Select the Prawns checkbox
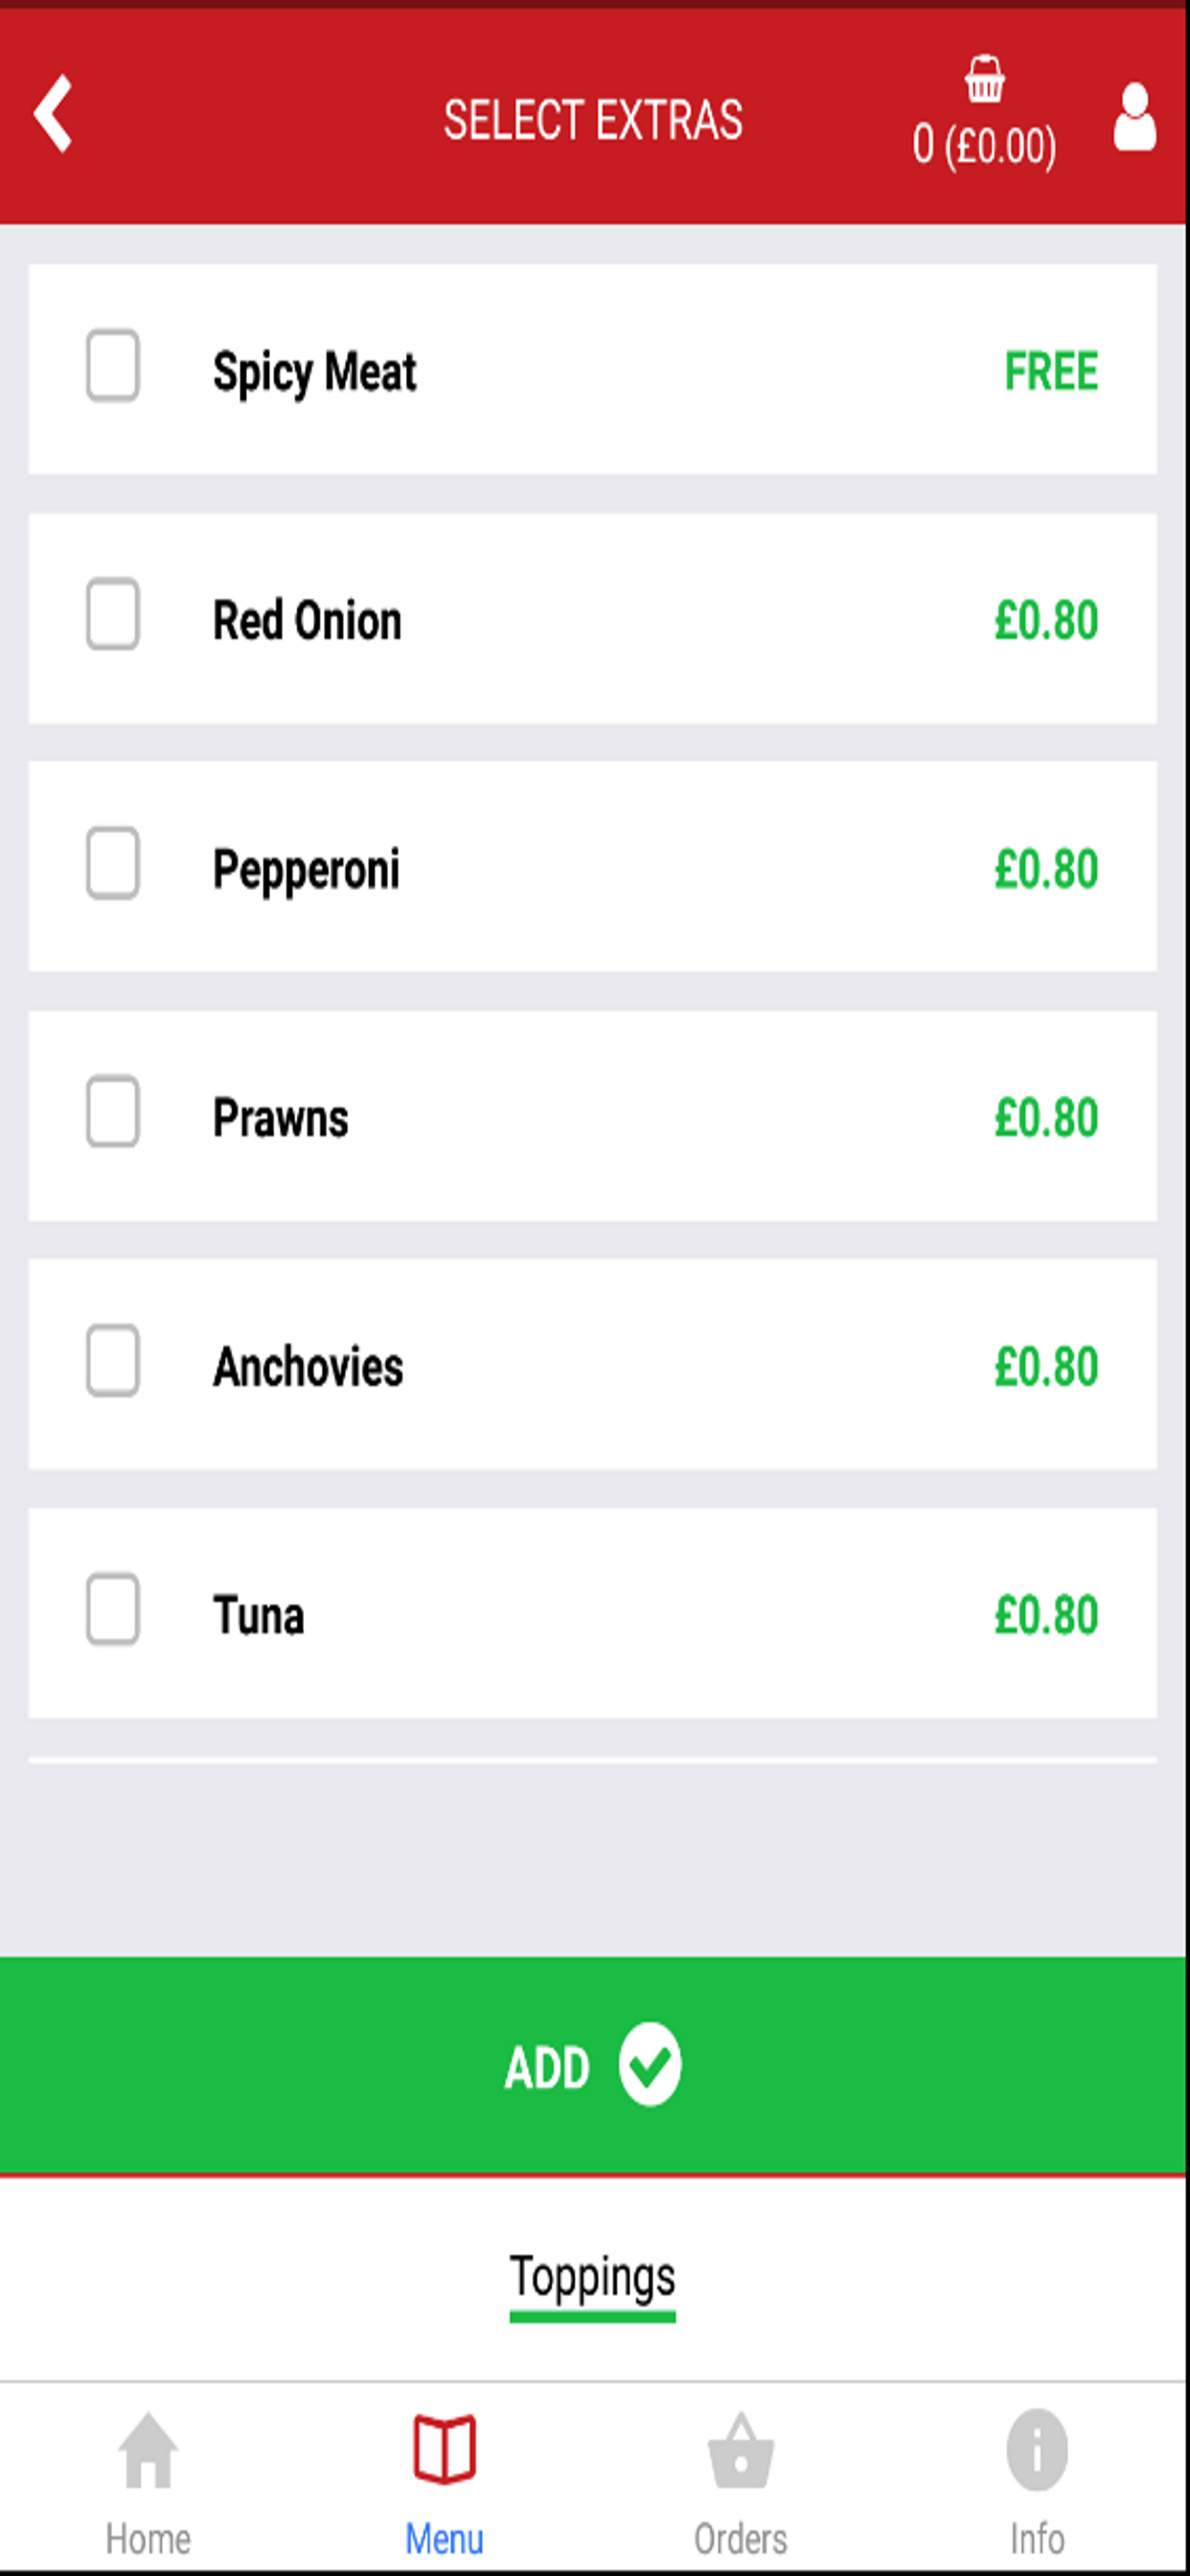 pyautogui.click(x=112, y=1111)
